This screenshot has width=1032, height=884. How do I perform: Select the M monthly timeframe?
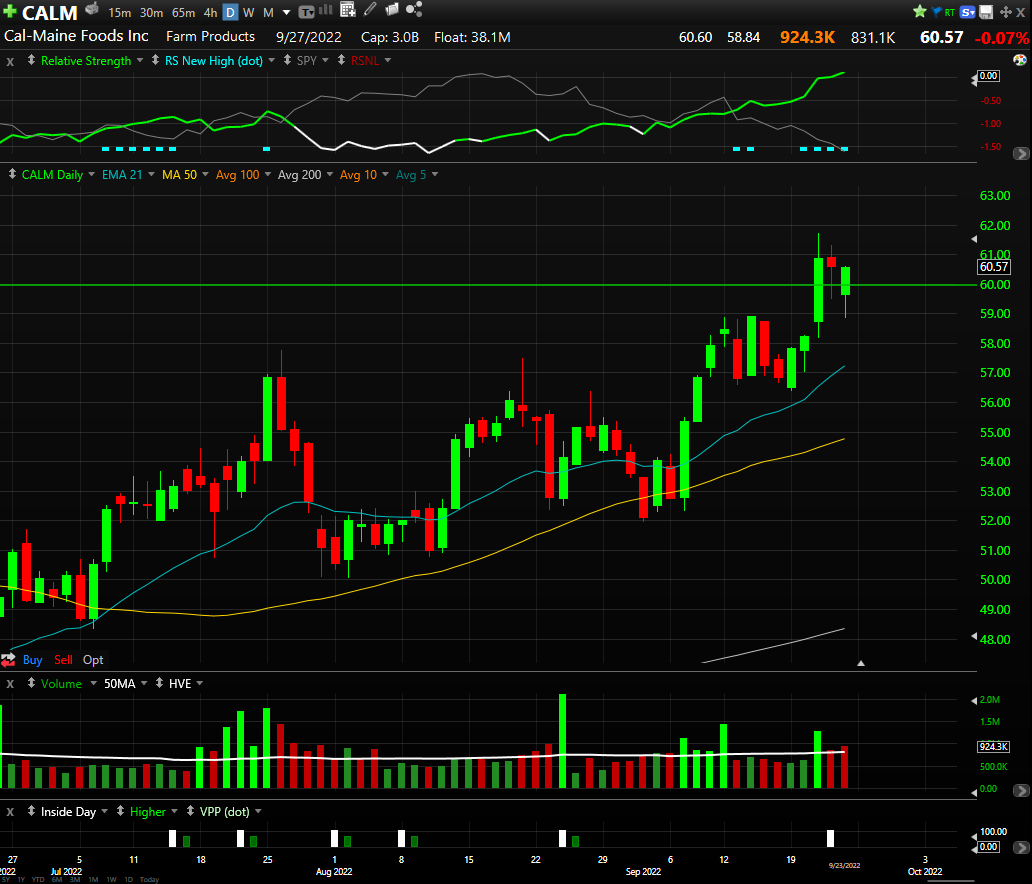click(268, 13)
